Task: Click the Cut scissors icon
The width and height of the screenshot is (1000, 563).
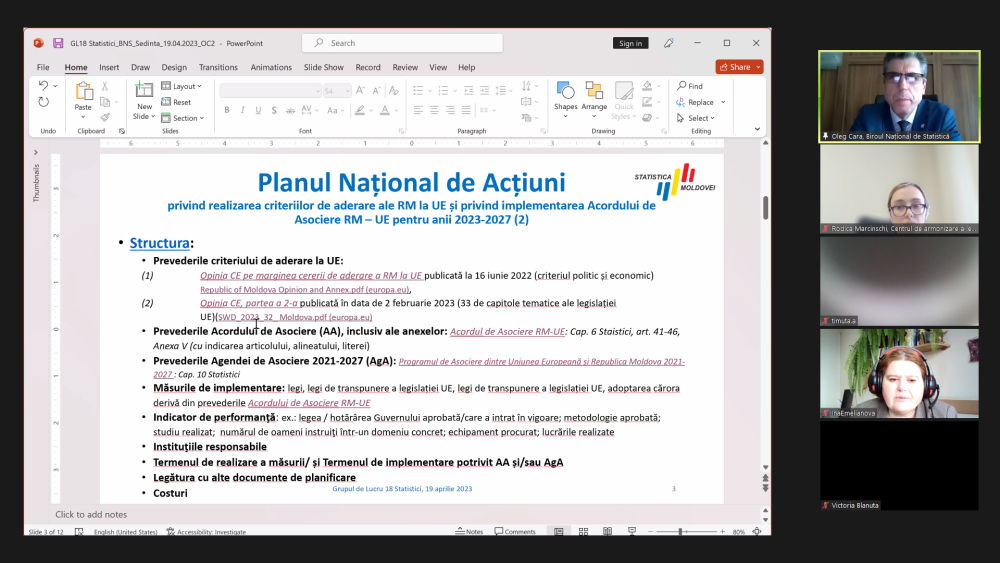Action: 105,86
